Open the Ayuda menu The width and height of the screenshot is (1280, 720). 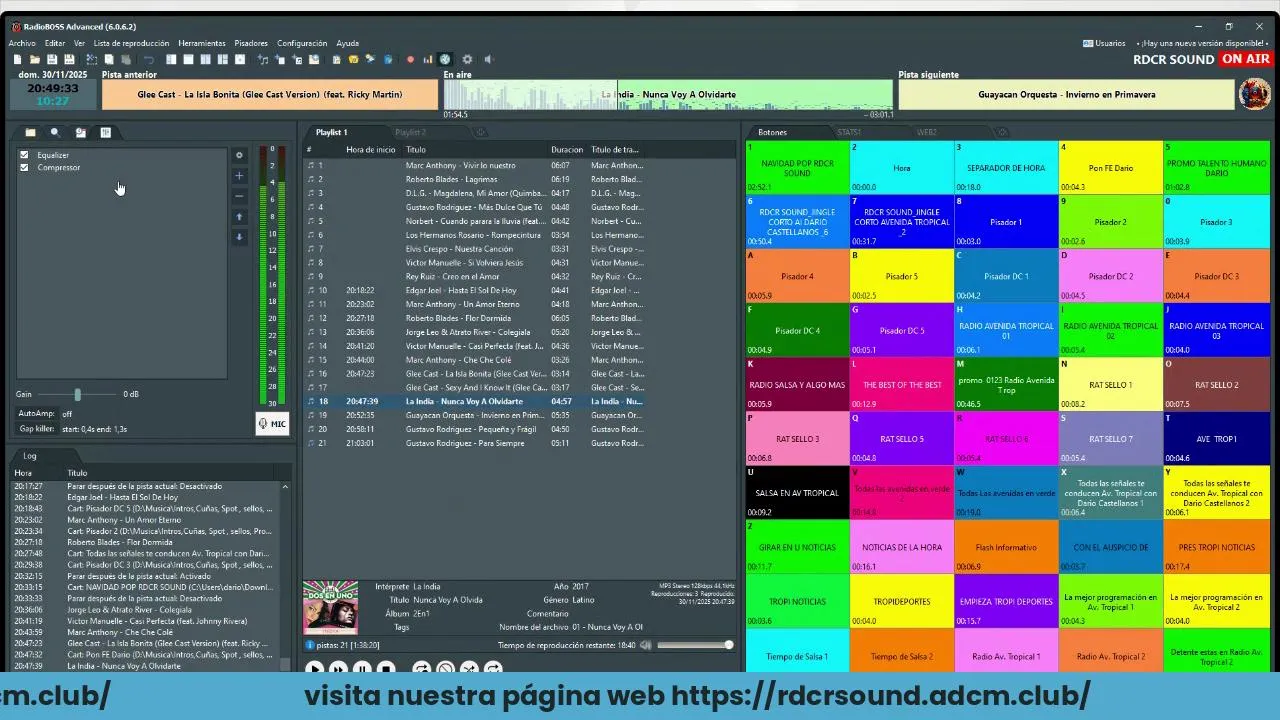(x=347, y=43)
